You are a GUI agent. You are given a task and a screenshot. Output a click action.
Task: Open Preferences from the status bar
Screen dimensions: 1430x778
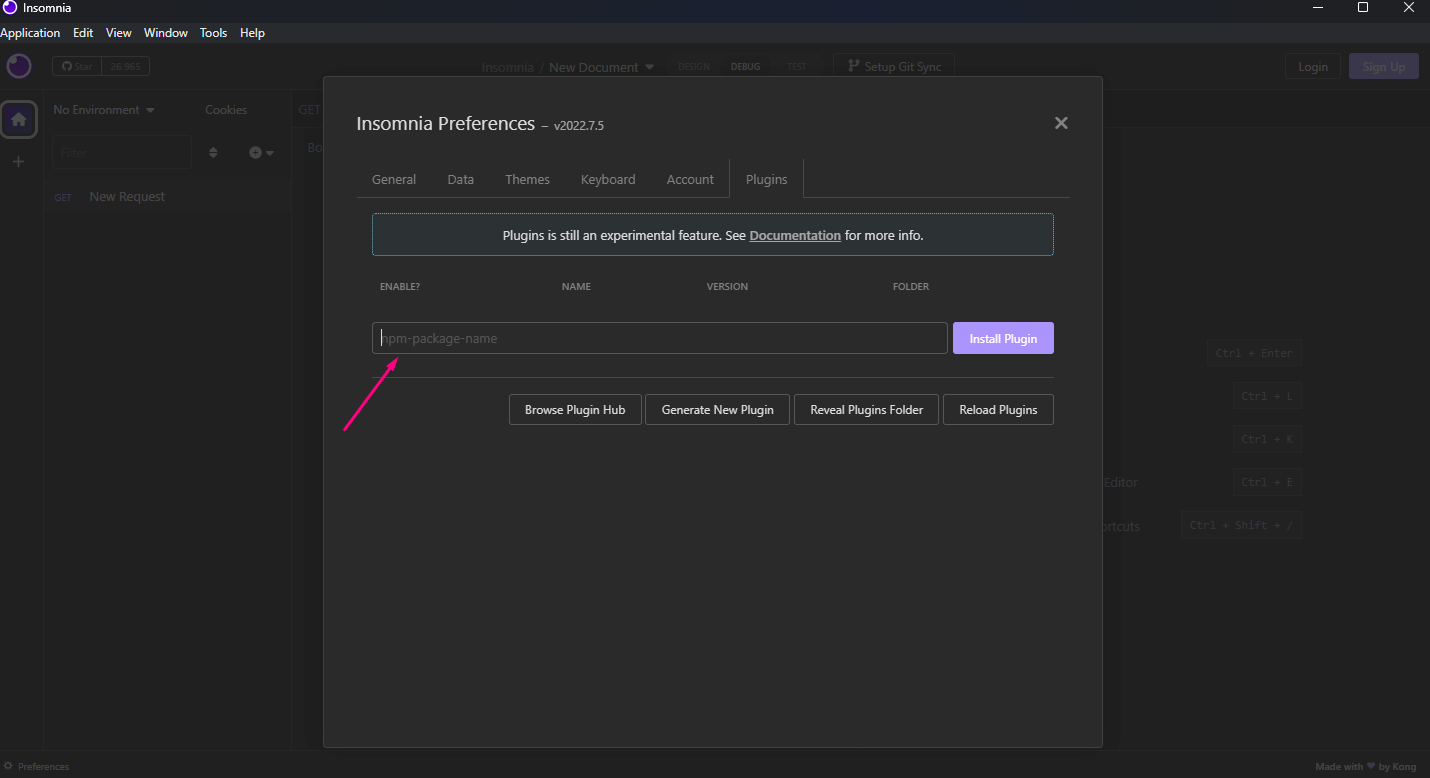[x=37, y=767]
